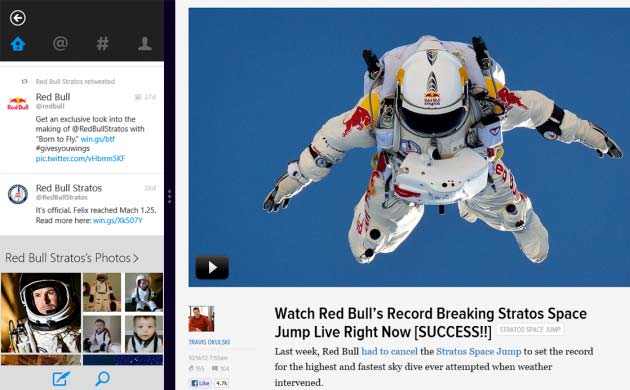Viewport: 630px width, 390px height.
Task: Click the Facebook Like button
Action: 200,383
